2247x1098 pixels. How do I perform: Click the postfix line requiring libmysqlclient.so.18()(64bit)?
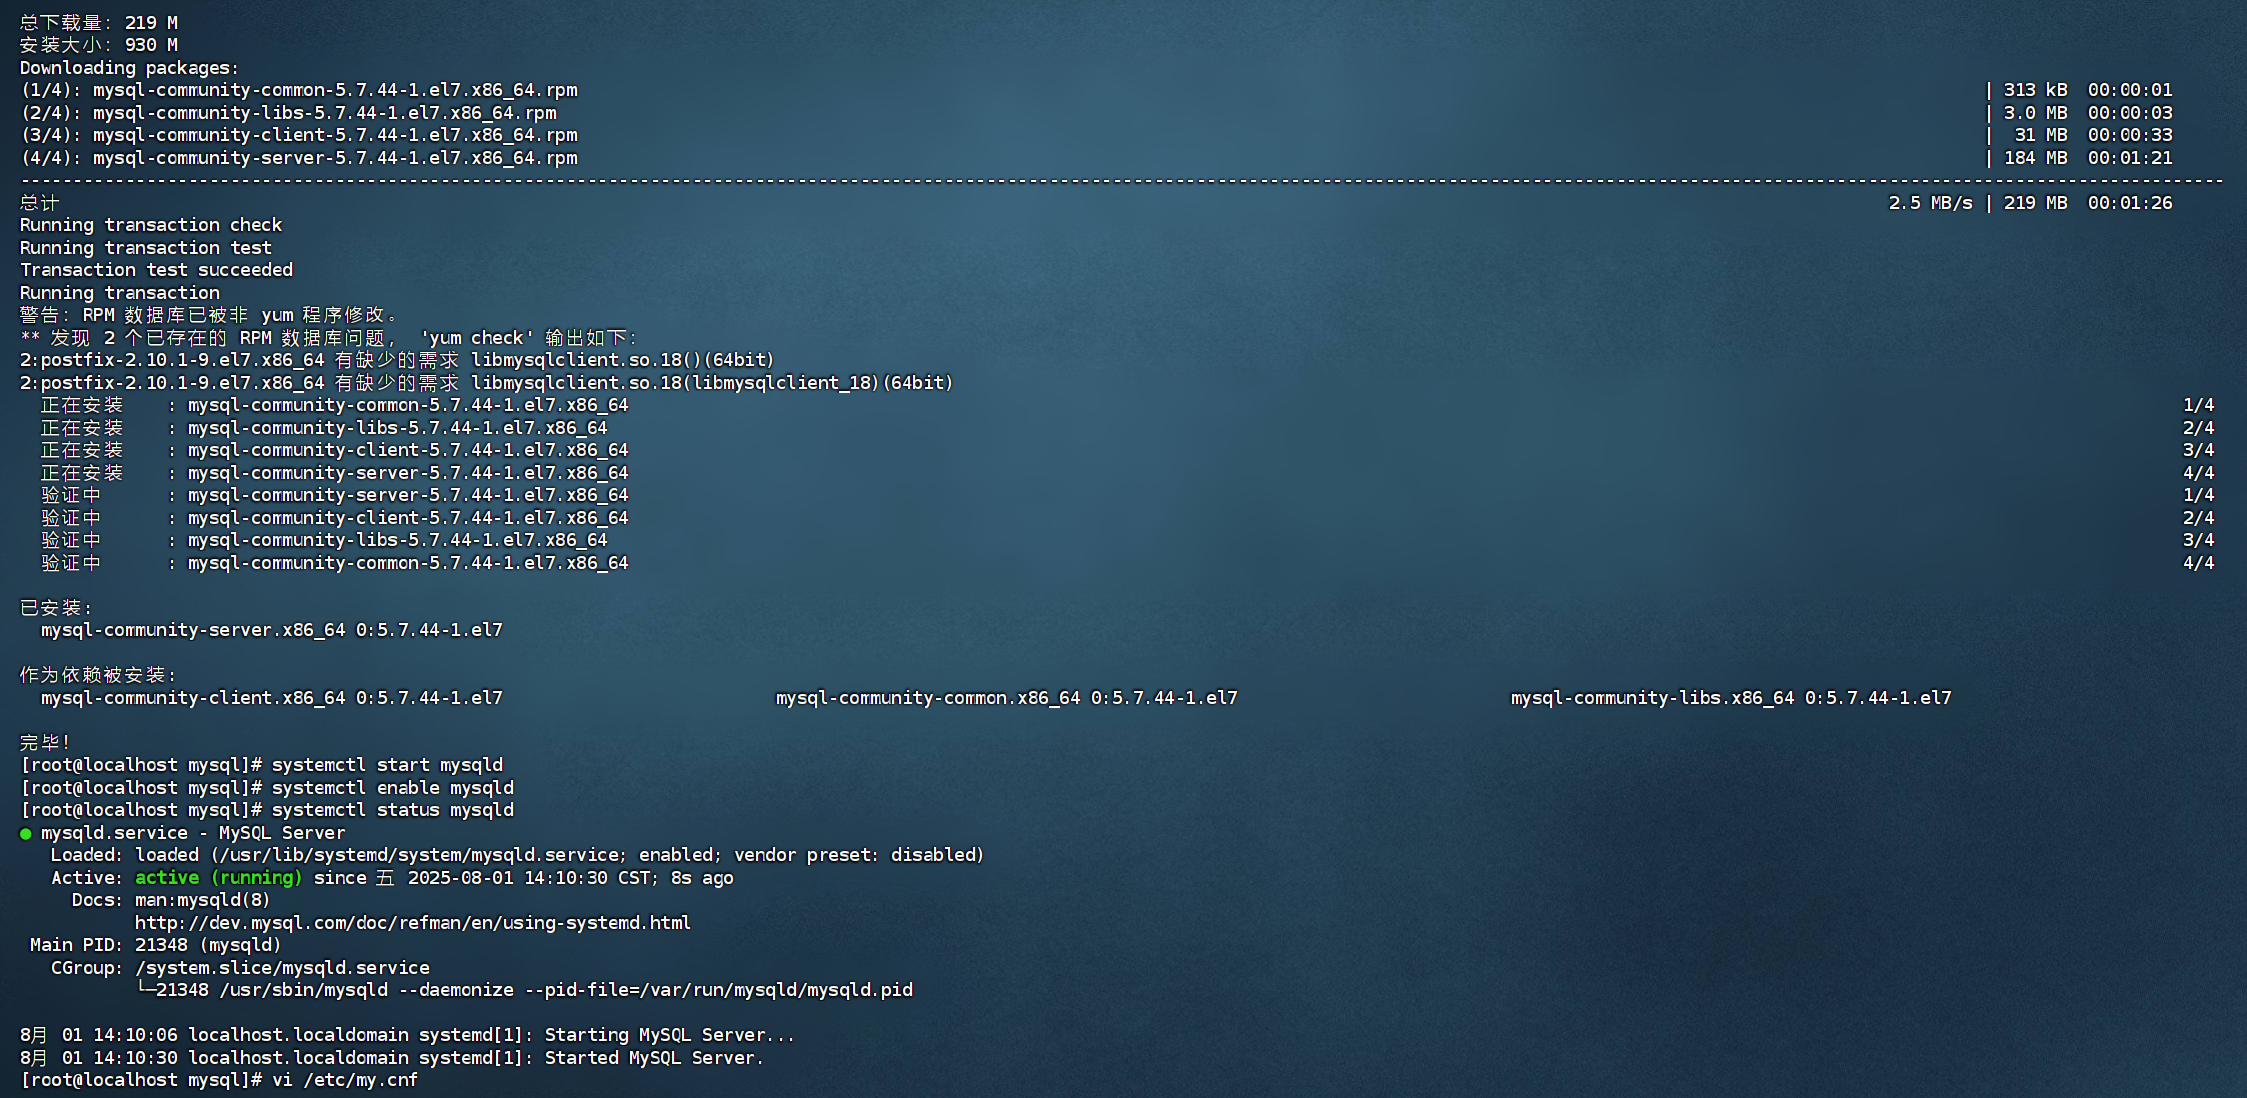pyautogui.click(x=397, y=360)
